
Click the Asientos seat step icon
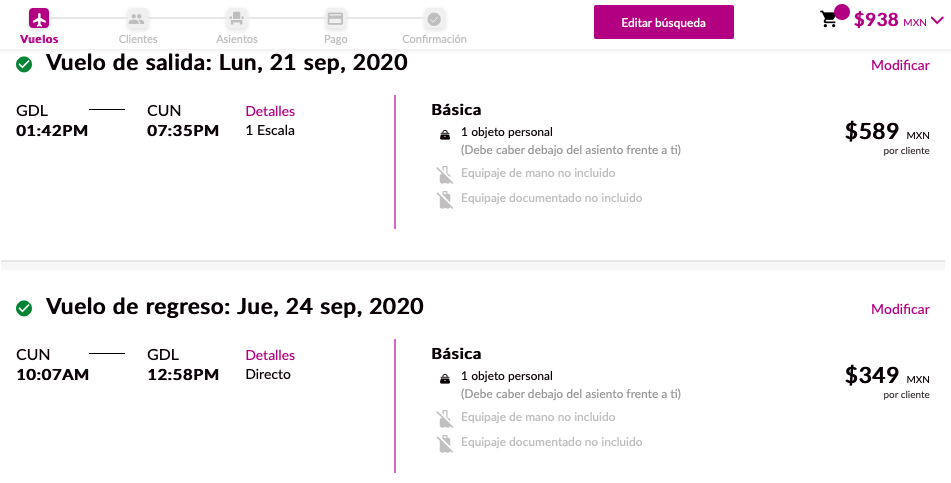[236, 18]
